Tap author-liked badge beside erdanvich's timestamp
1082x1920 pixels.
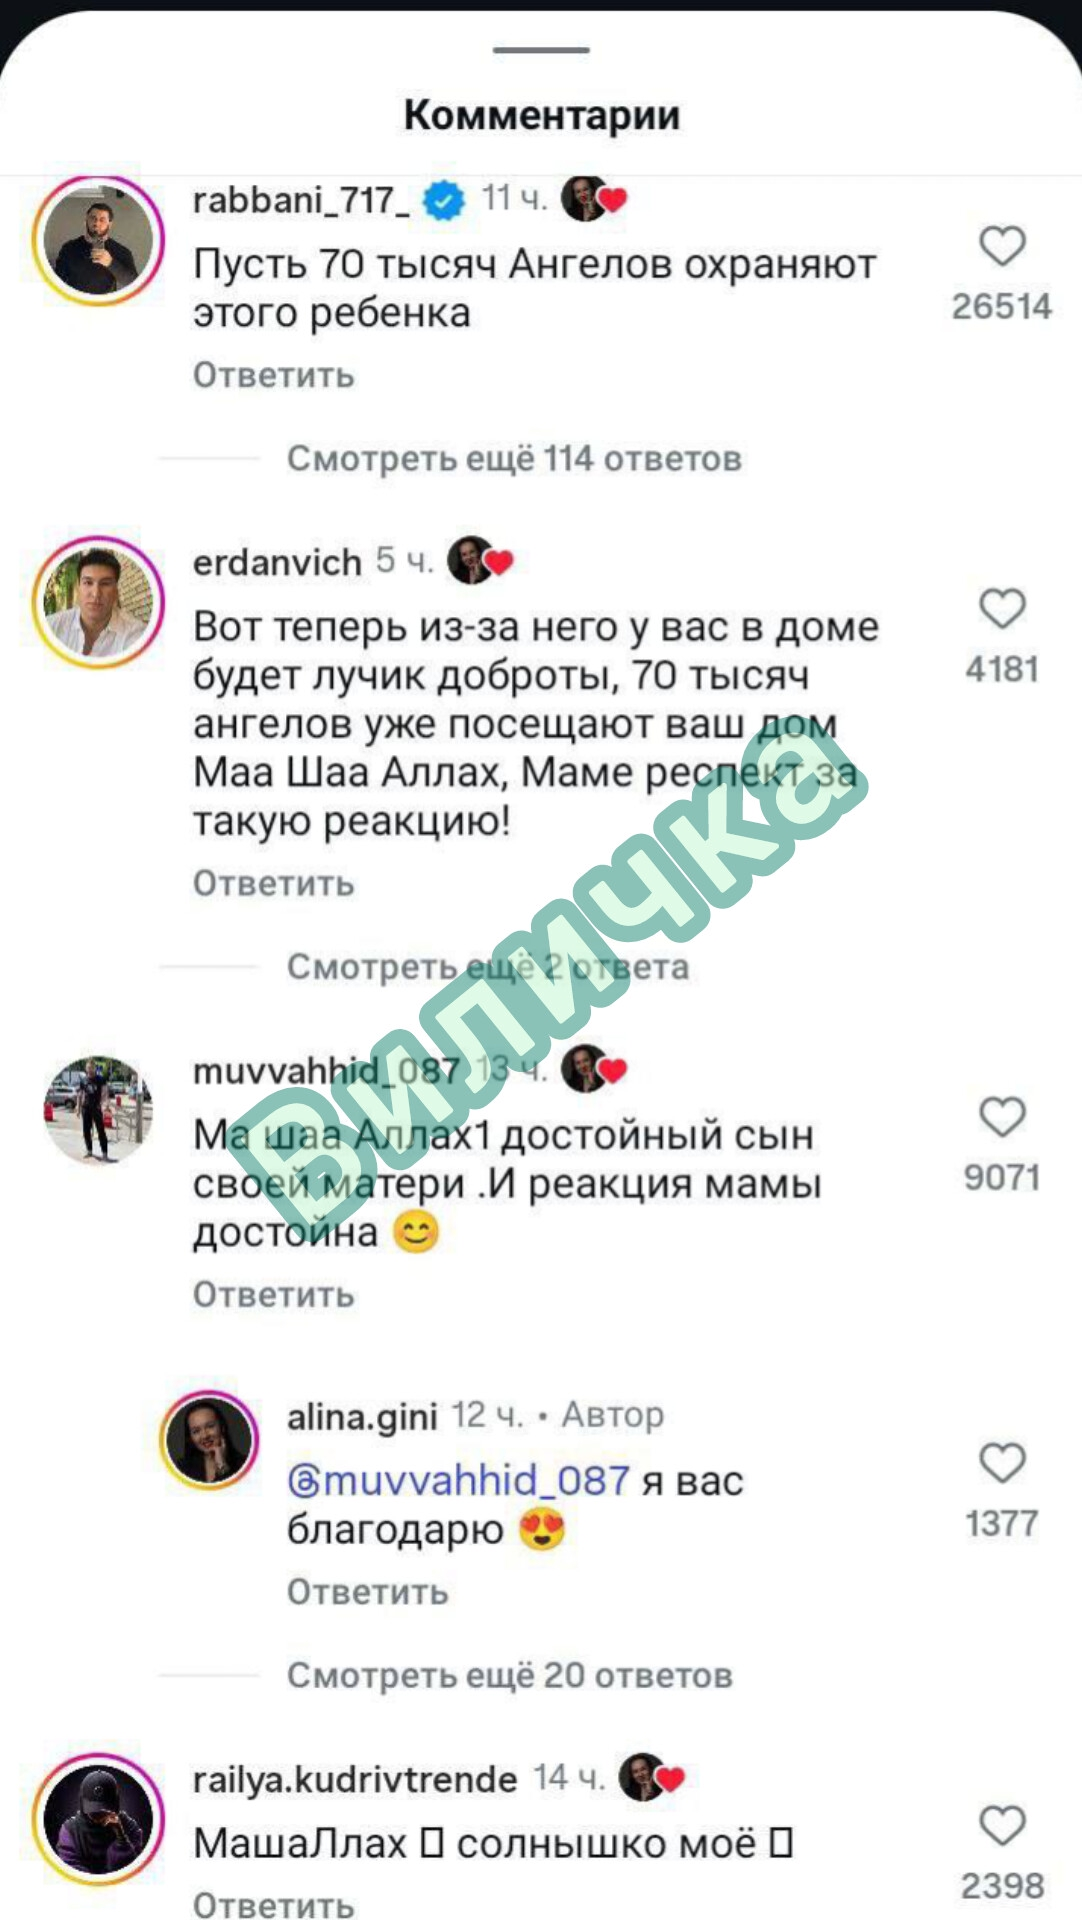480,561
